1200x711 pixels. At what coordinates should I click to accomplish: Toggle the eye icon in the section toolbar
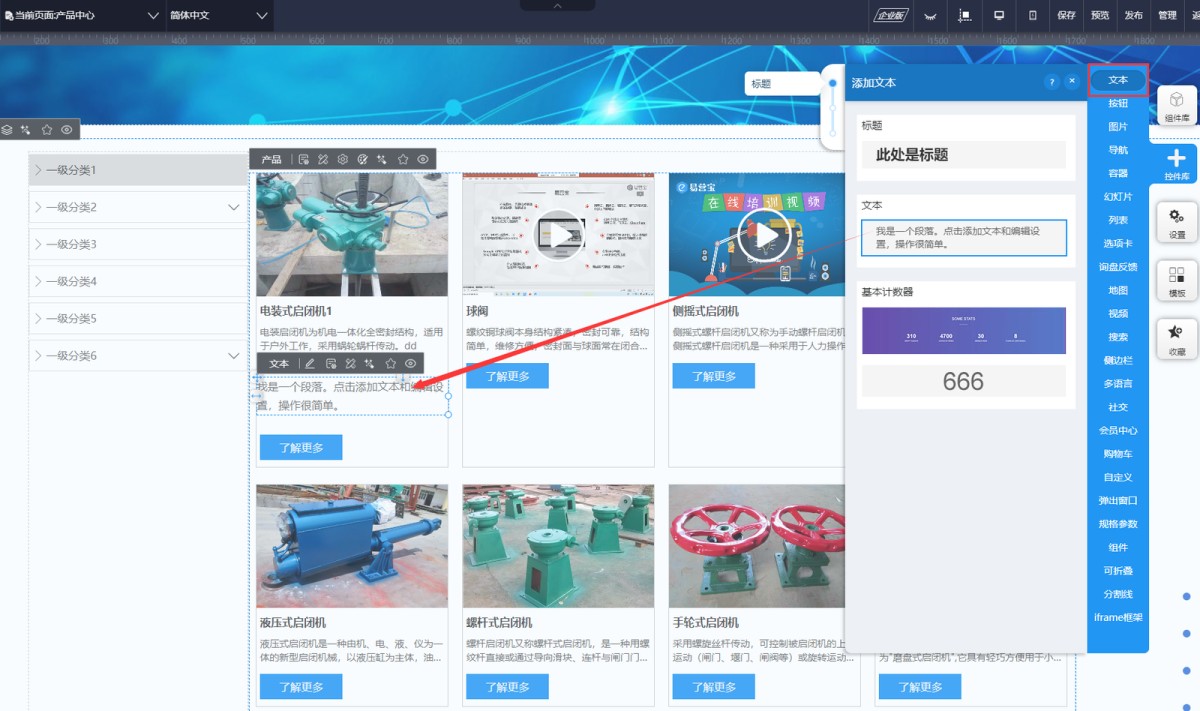point(66,130)
